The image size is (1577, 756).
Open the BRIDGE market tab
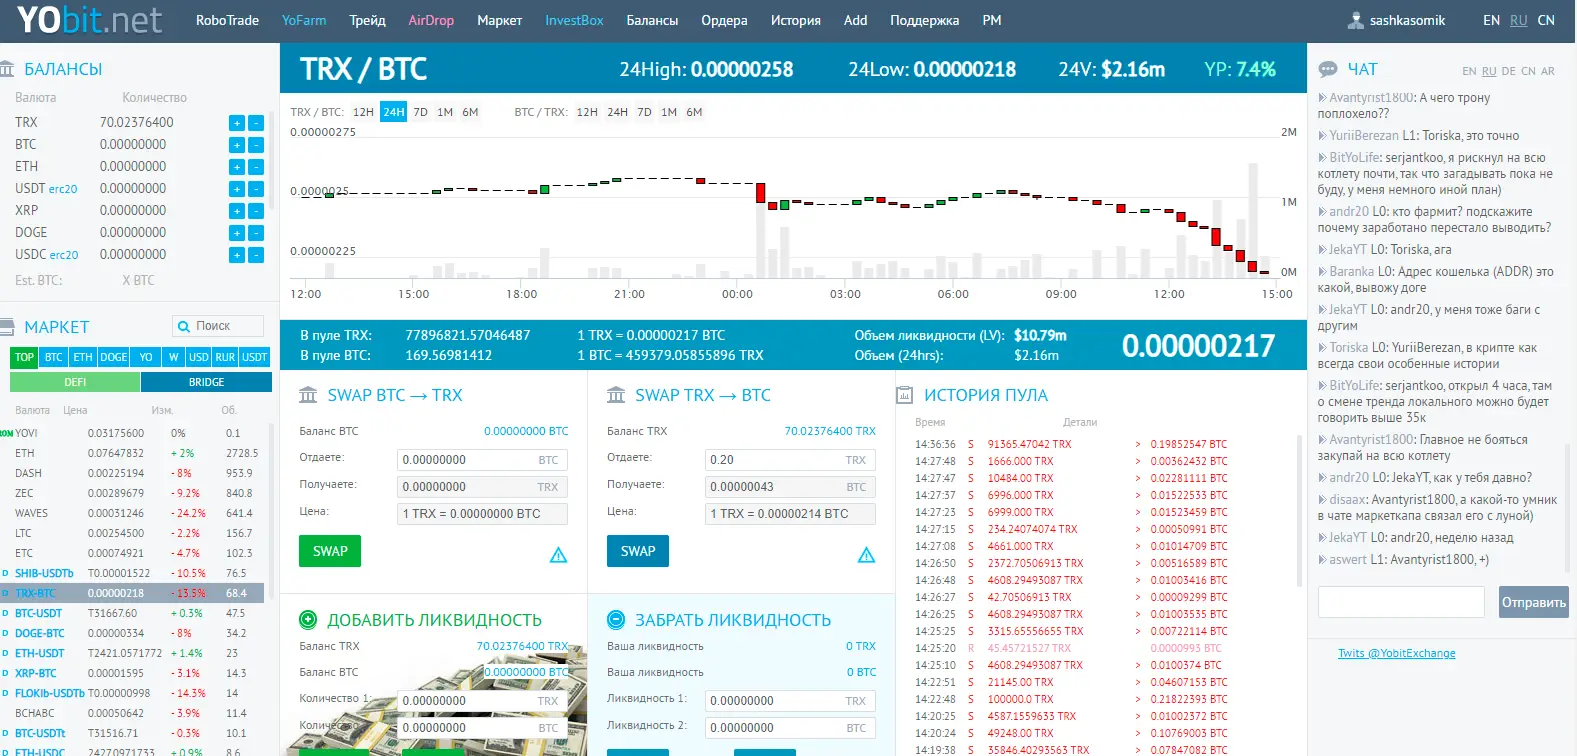coord(206,382)
